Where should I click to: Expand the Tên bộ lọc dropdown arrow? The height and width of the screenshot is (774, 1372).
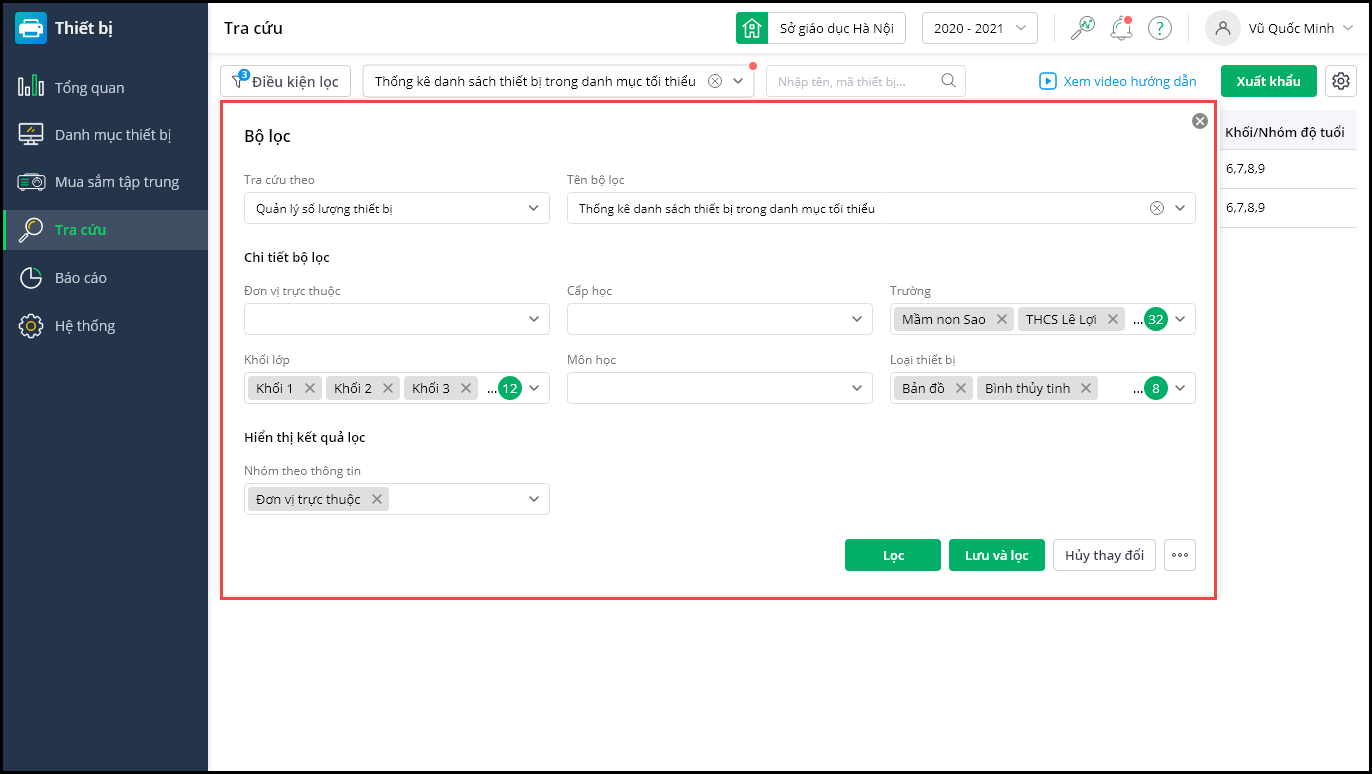click(1180, 208)
